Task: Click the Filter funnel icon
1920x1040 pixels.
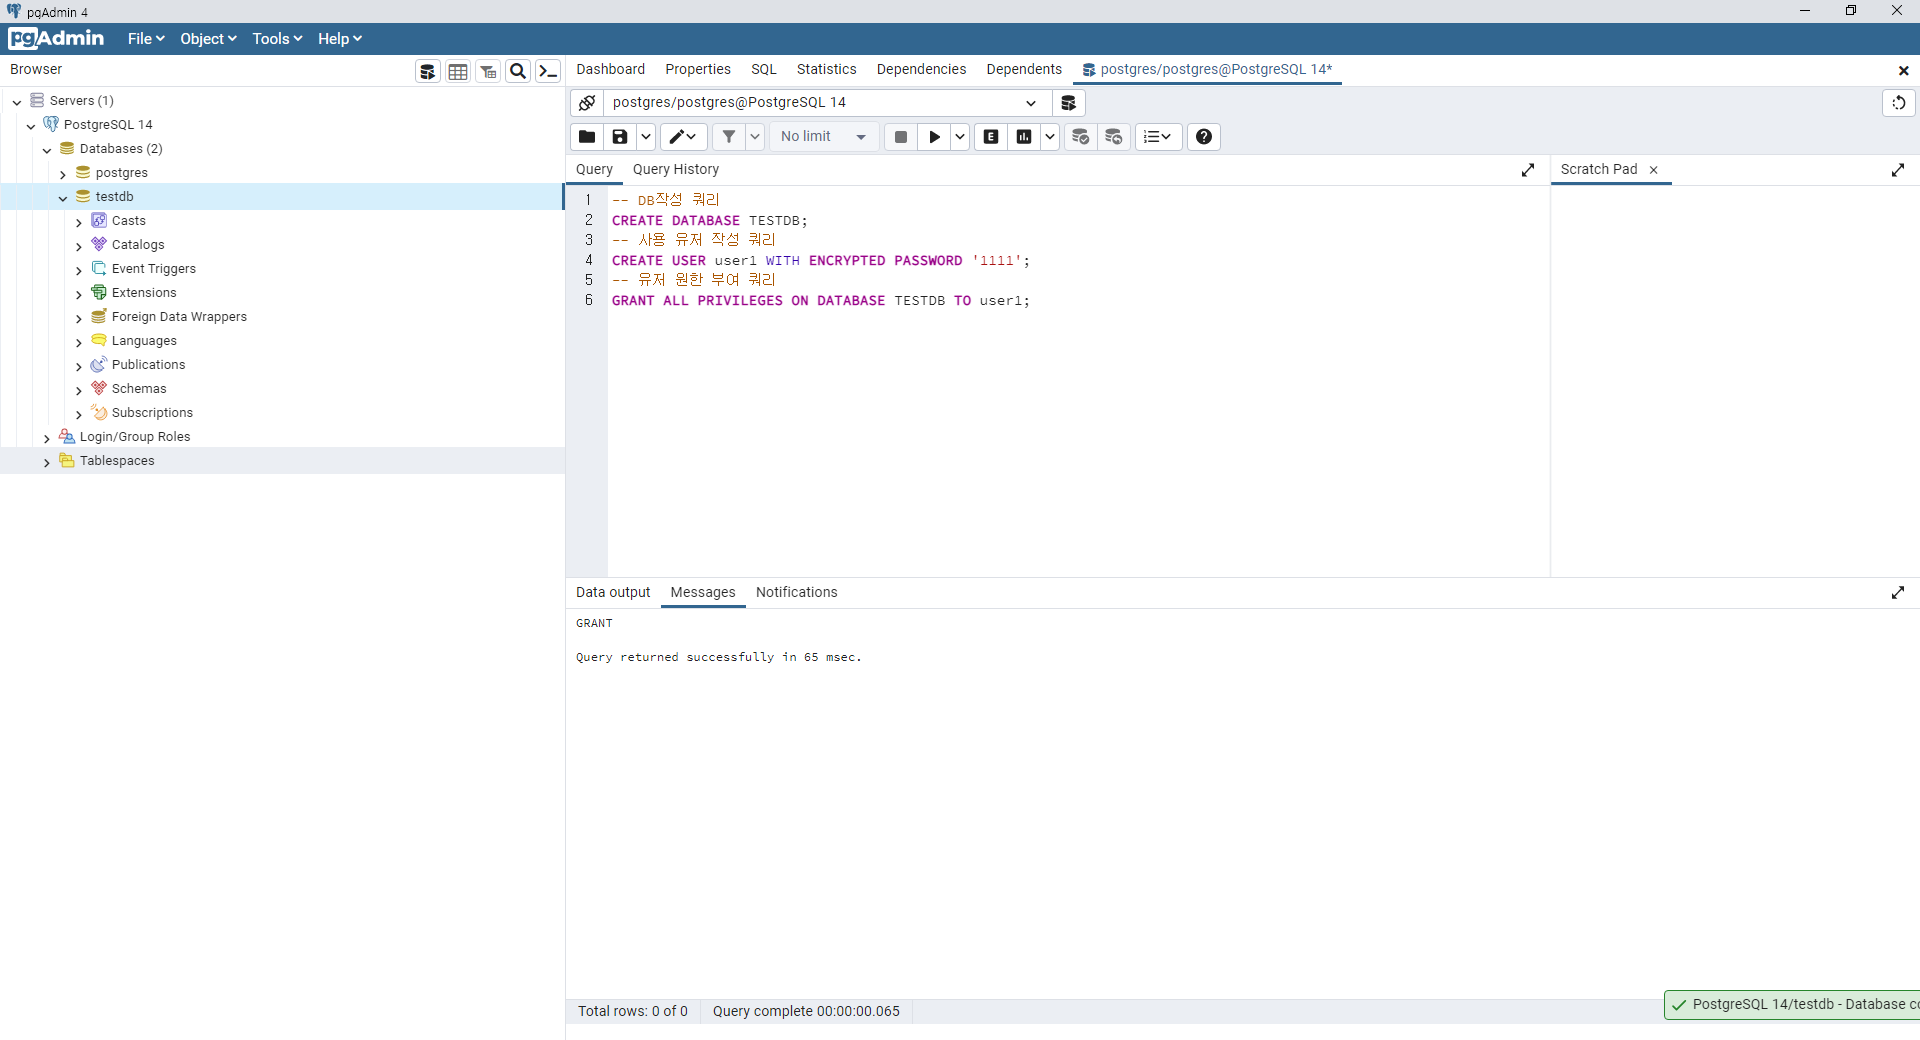Action: 729,137
